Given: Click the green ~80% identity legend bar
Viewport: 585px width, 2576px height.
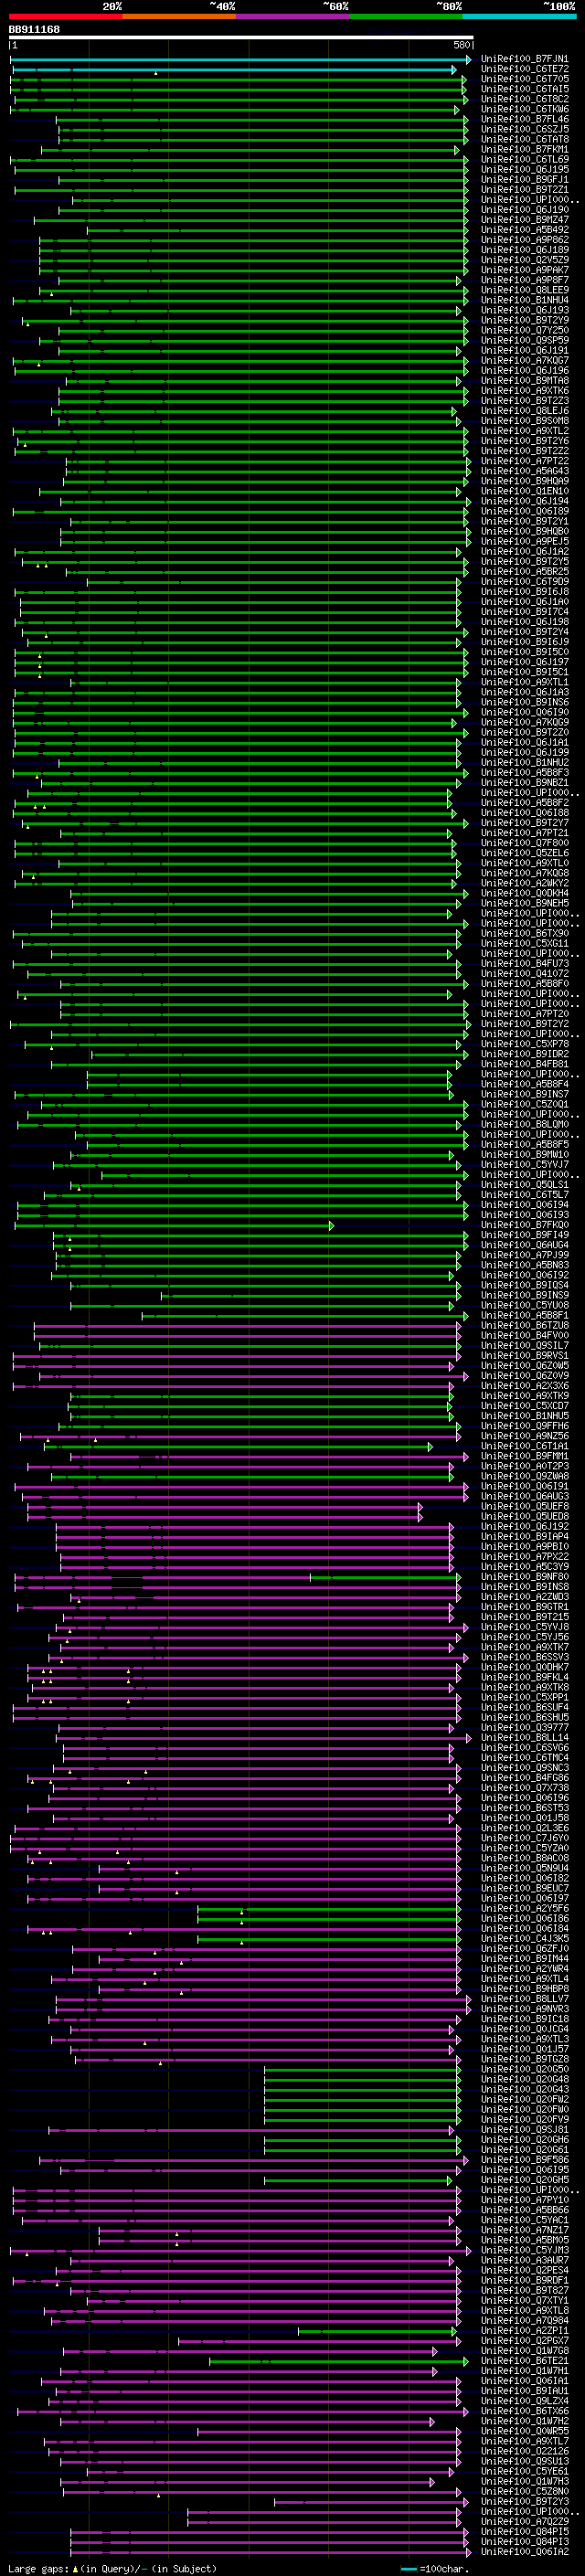Looking at the screenshot, I should point(406,16).
